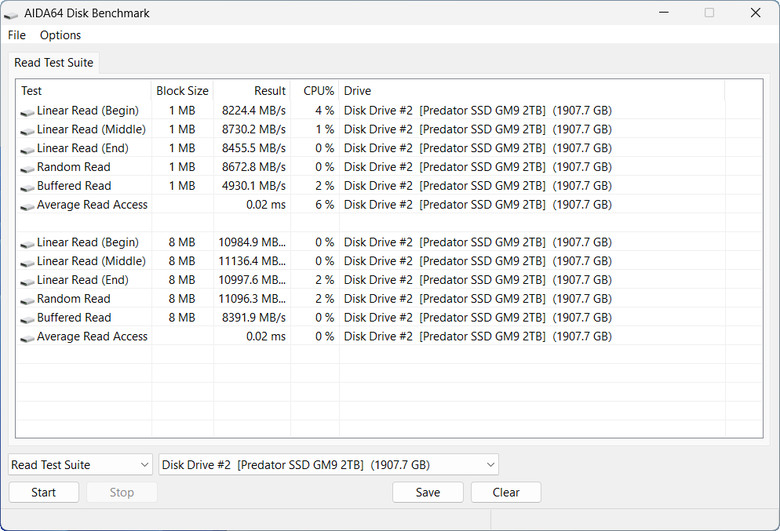
Task: Sort by the Drive column header
Action: [532, 91]
